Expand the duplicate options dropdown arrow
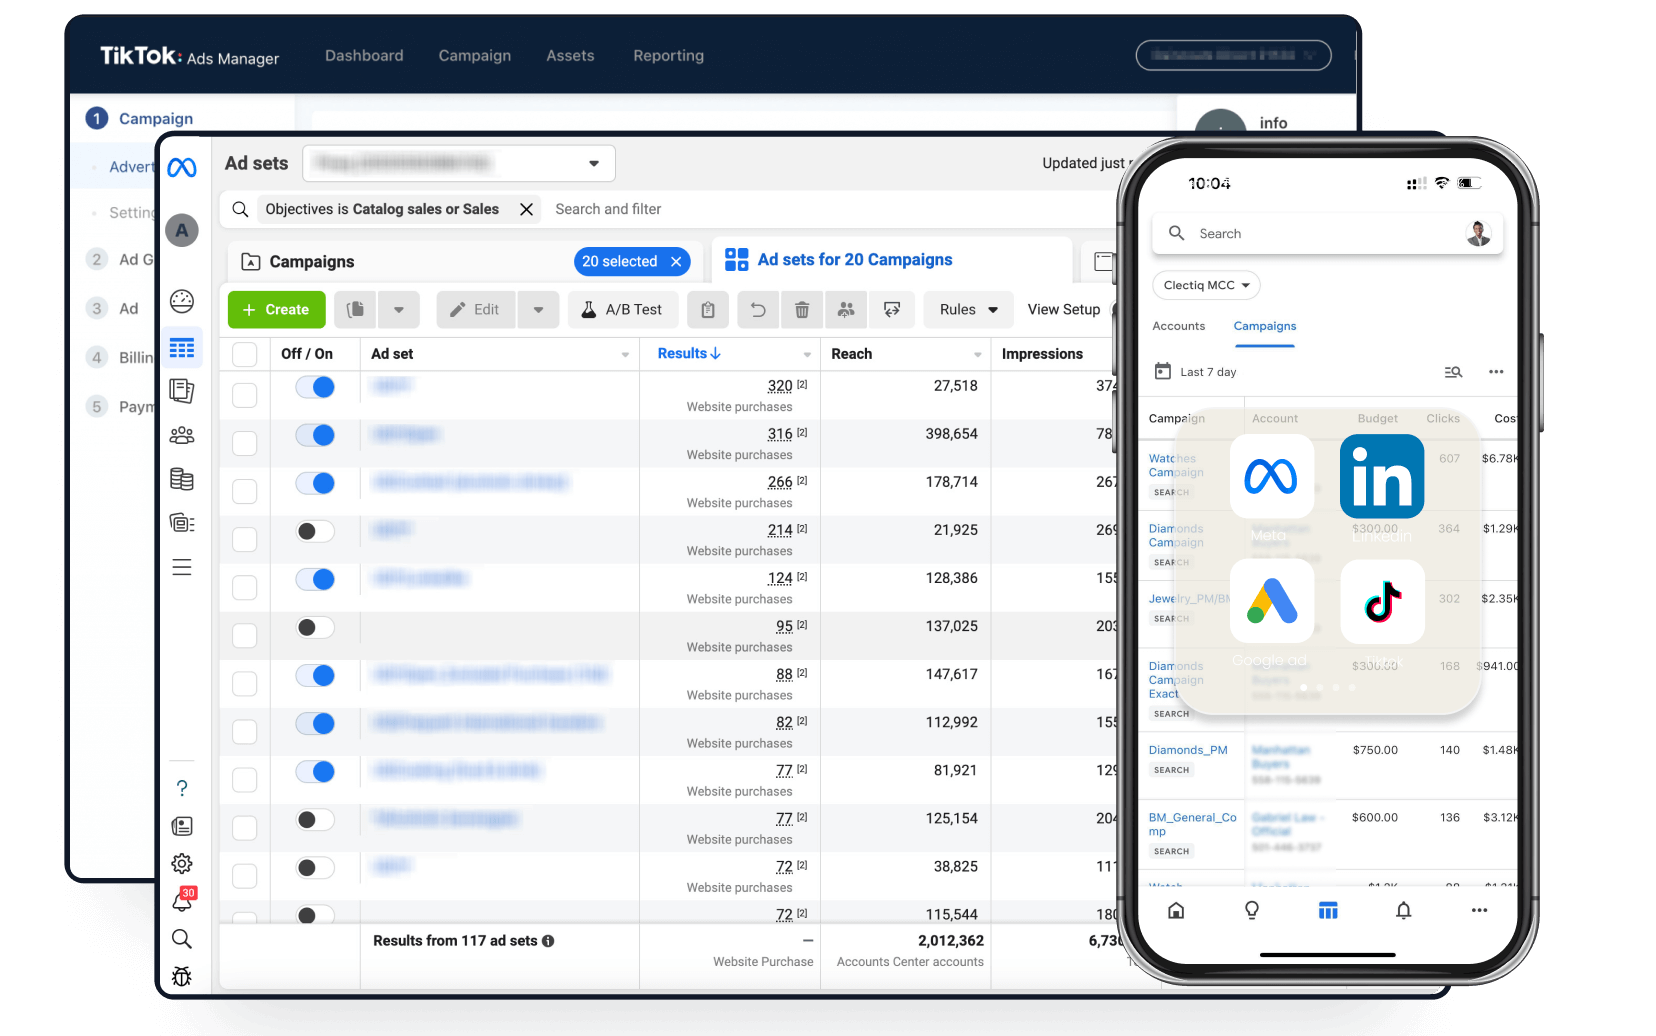Screen dimensions: 1656x1036 [399, 310]
